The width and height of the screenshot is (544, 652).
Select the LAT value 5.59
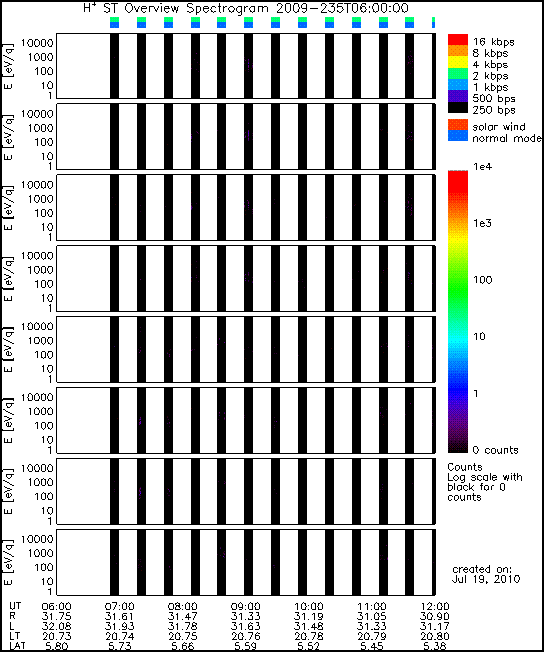click(x=245, y=646)
